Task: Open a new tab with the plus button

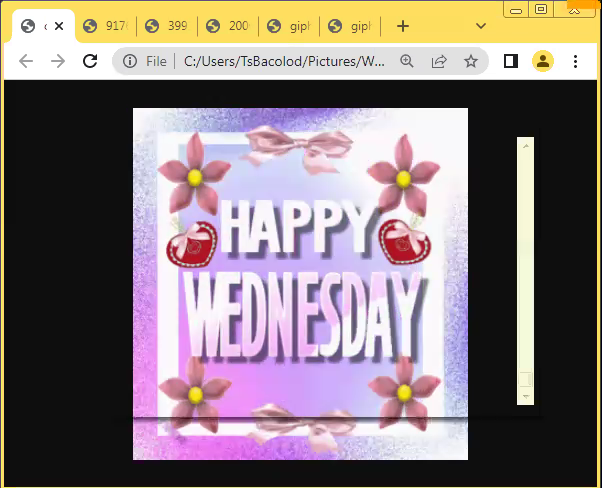Action: pos(403,26)
